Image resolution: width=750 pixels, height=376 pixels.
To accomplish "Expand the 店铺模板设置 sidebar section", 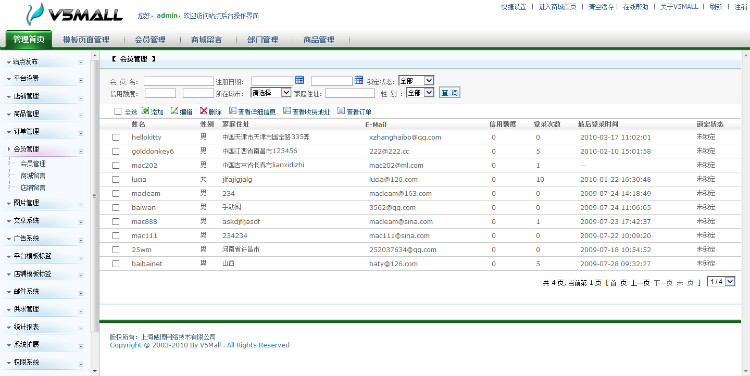I will tap(32, 274).
